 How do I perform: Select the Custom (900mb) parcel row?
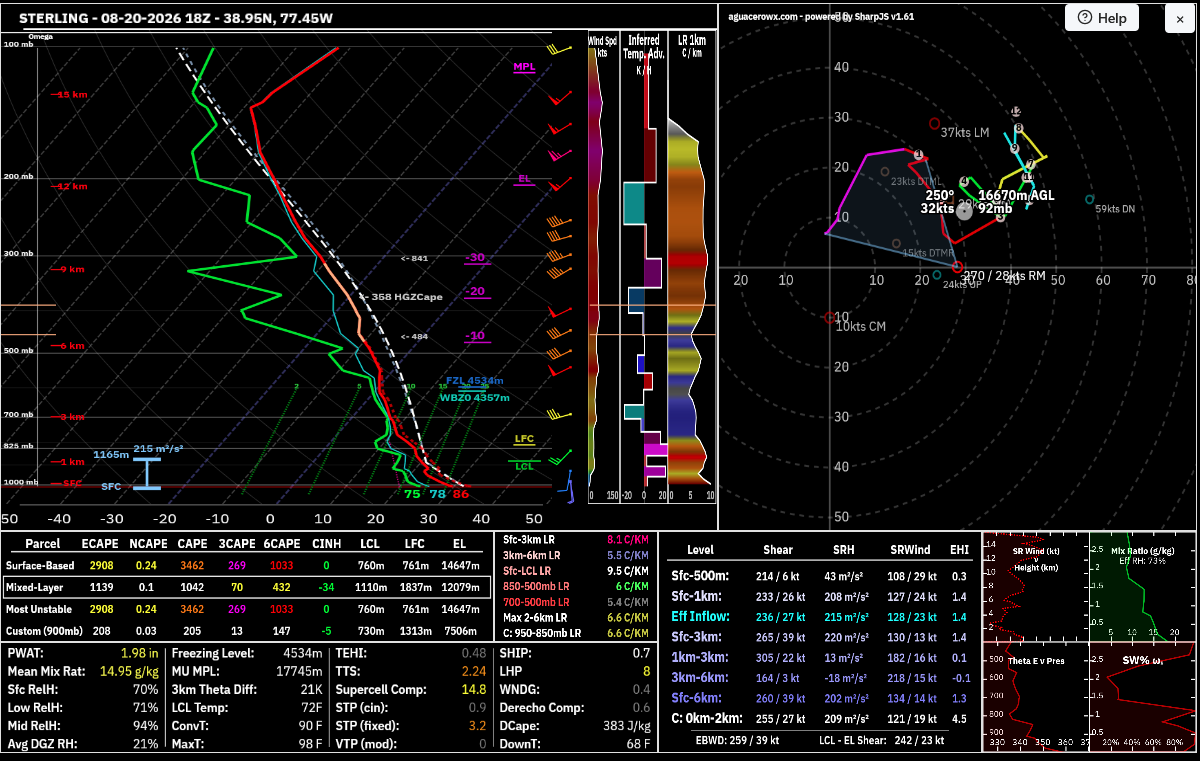pos(249,631)
